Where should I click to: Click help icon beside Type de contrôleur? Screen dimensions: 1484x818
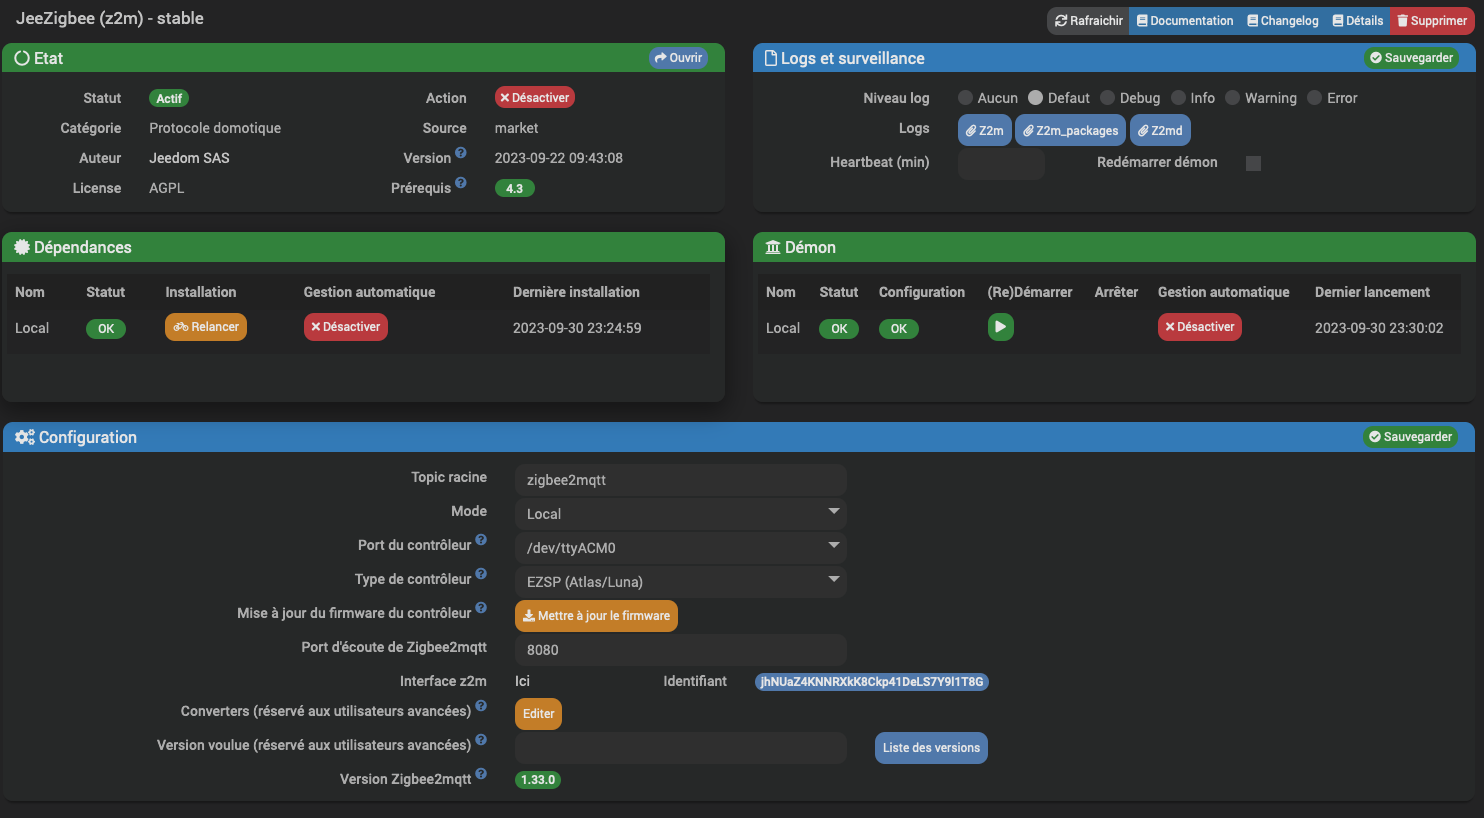pyautogui.click(x=481, y=574)
